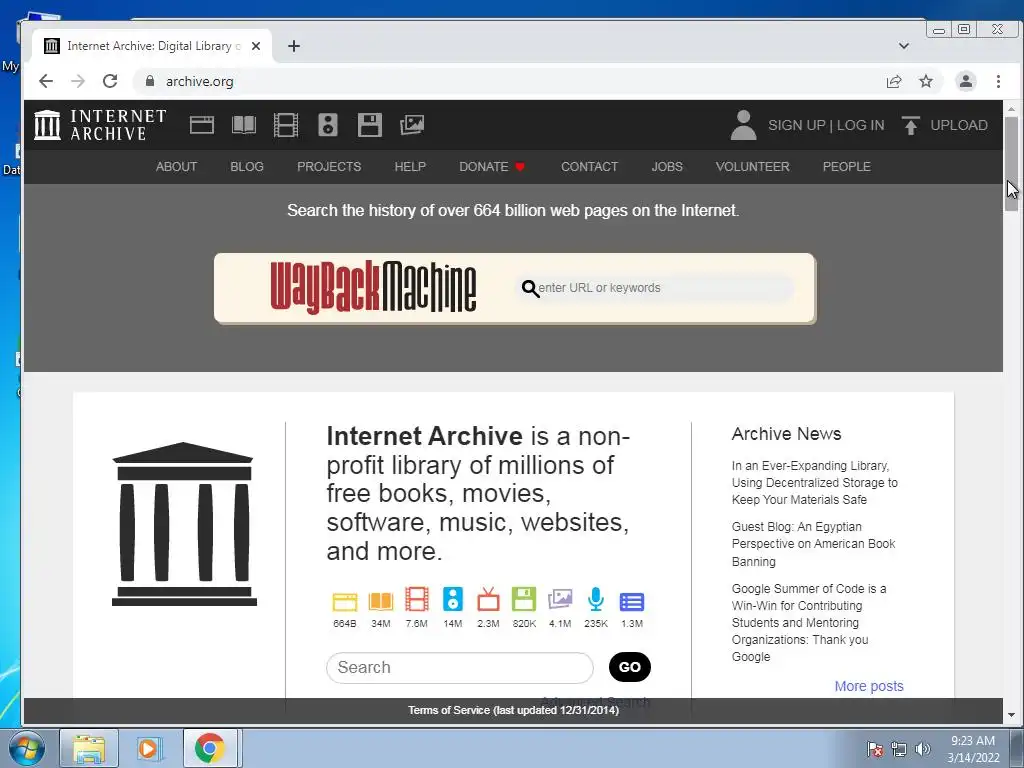Open the PEOPLE menu item
1024x768 pixels.
[x=846, y=167]
